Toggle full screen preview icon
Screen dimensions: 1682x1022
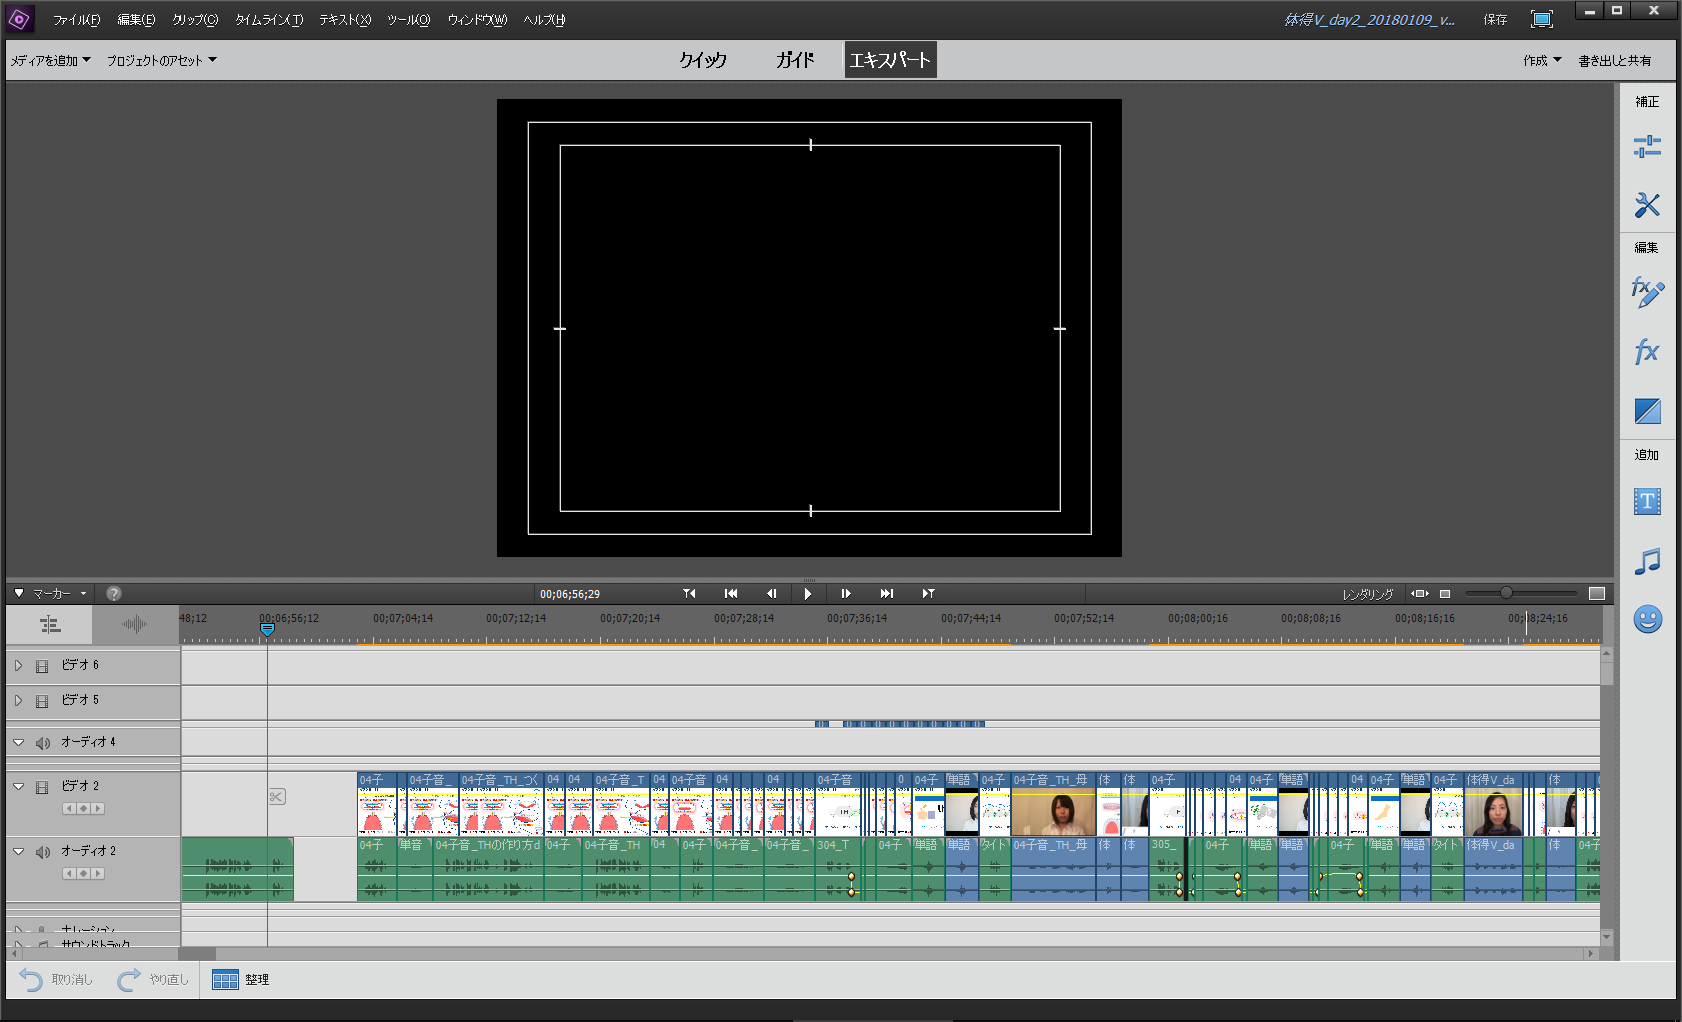coord(1542,19)
